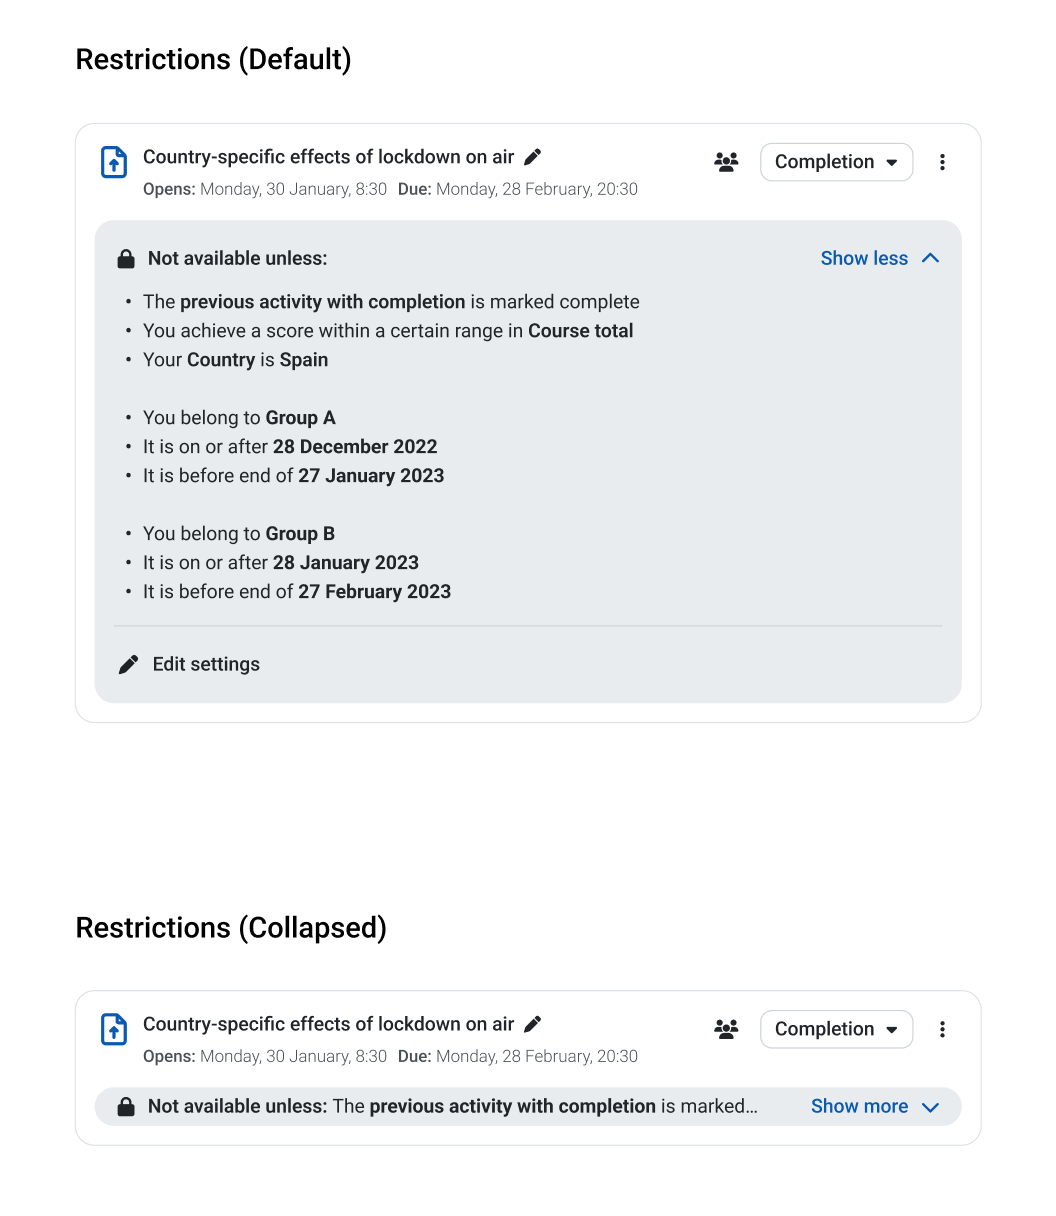Click the Not available unless collapsed restriction bar
Image resolution: width=1056 pixels, height=1216 pixels.
click(x=528, y=1107)
